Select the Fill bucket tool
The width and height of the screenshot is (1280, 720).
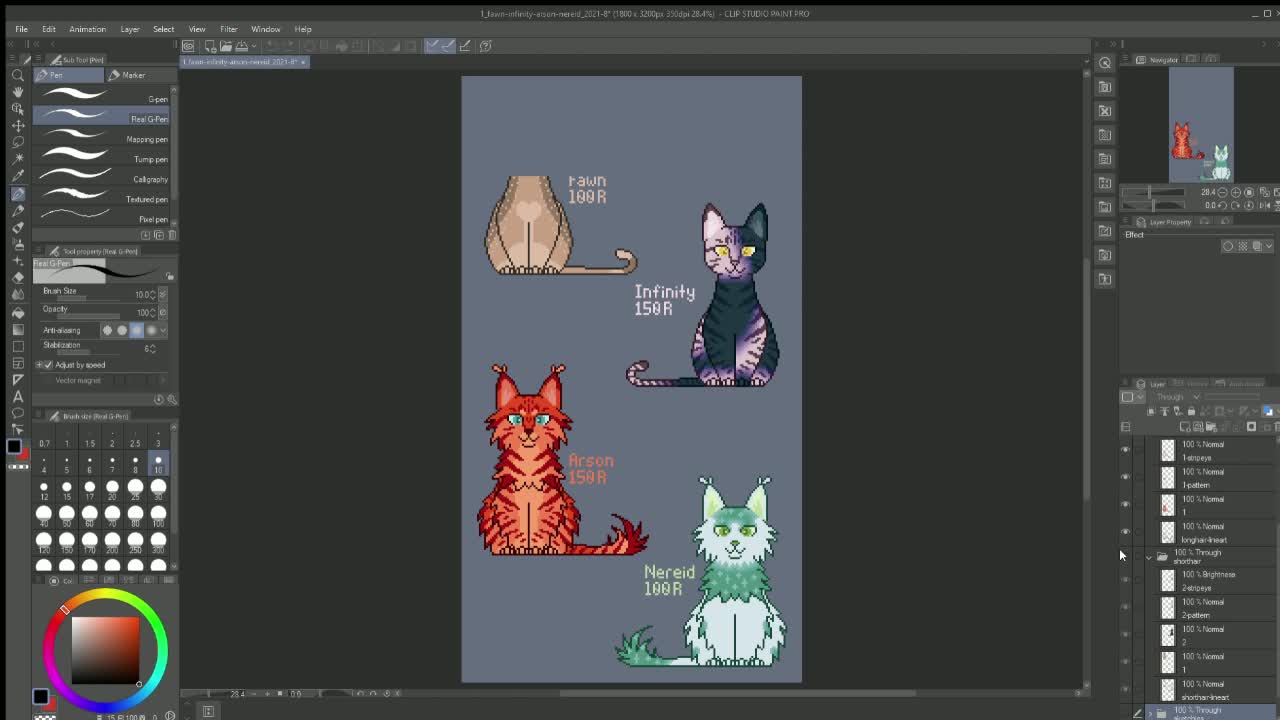(18, 312)
